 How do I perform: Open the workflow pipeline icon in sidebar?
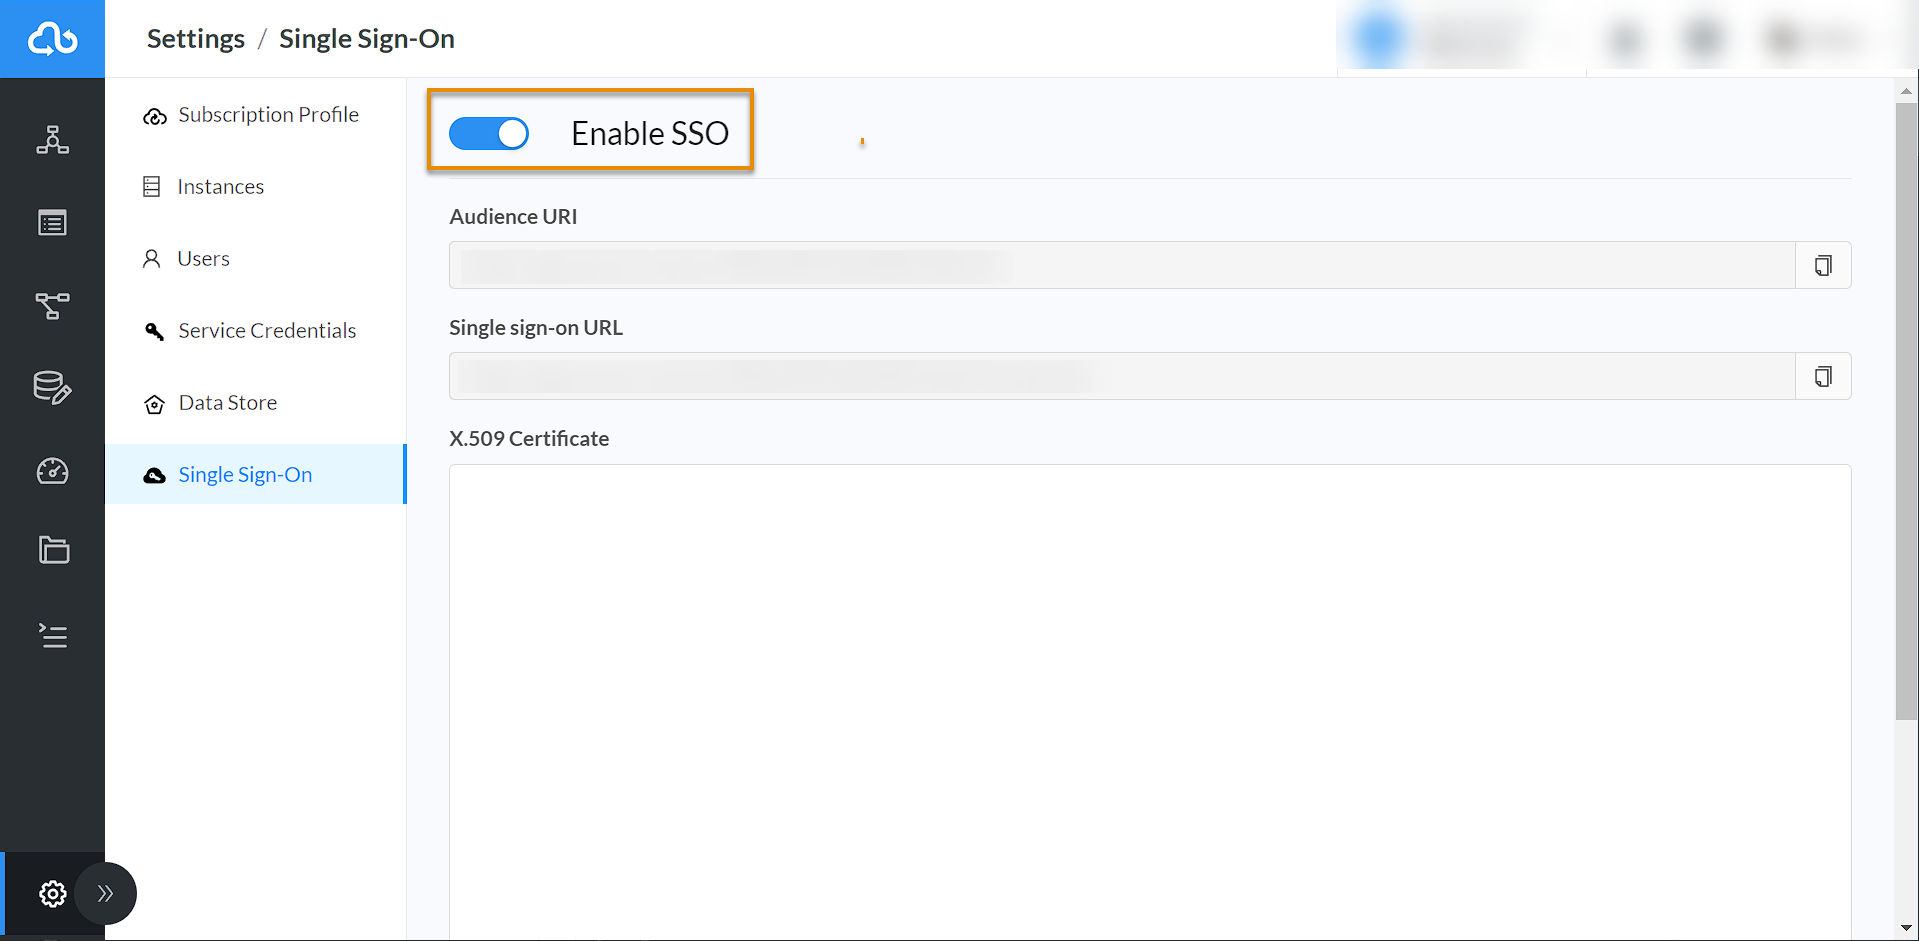(52, 306)
